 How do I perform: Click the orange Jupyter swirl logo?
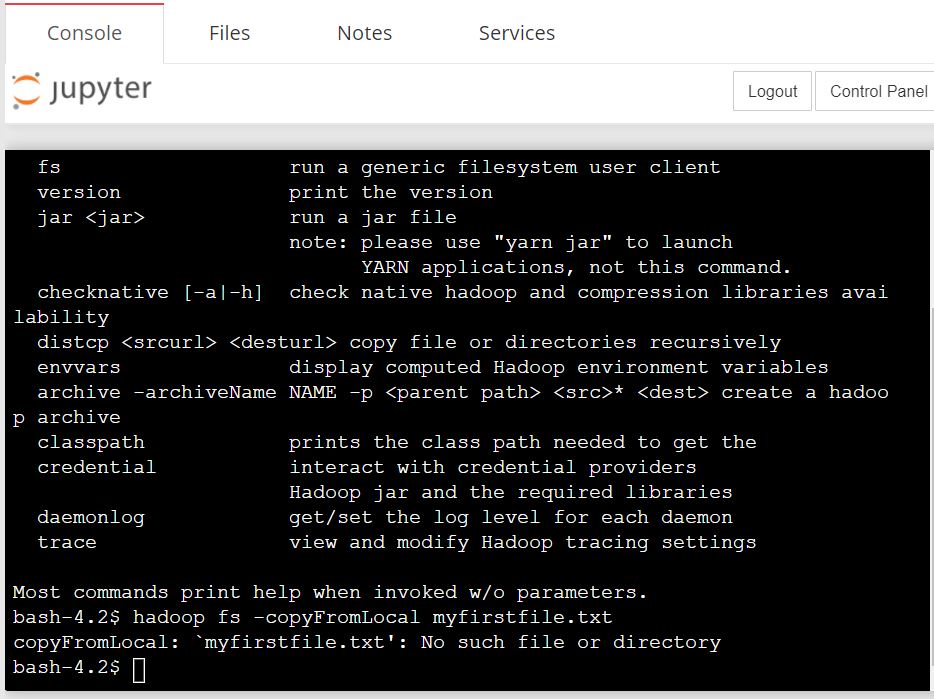pos(26,90)
